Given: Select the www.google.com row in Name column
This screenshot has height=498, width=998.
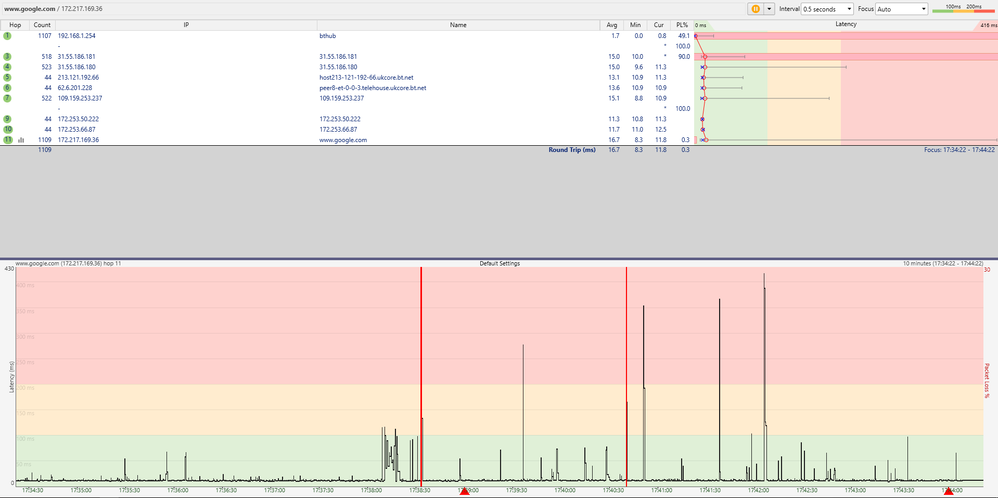Looking at the screenshot, I should pos(343,140).
